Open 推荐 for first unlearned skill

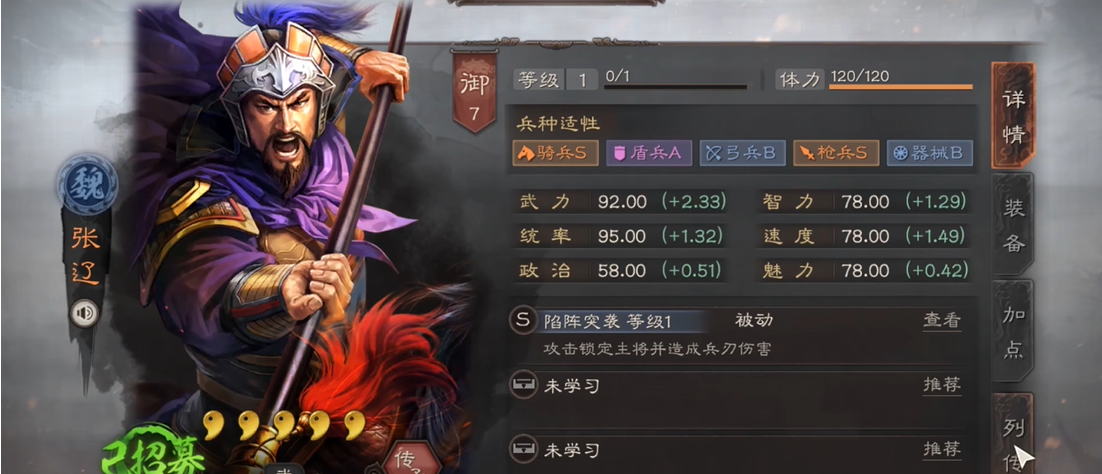click(942, 385)
